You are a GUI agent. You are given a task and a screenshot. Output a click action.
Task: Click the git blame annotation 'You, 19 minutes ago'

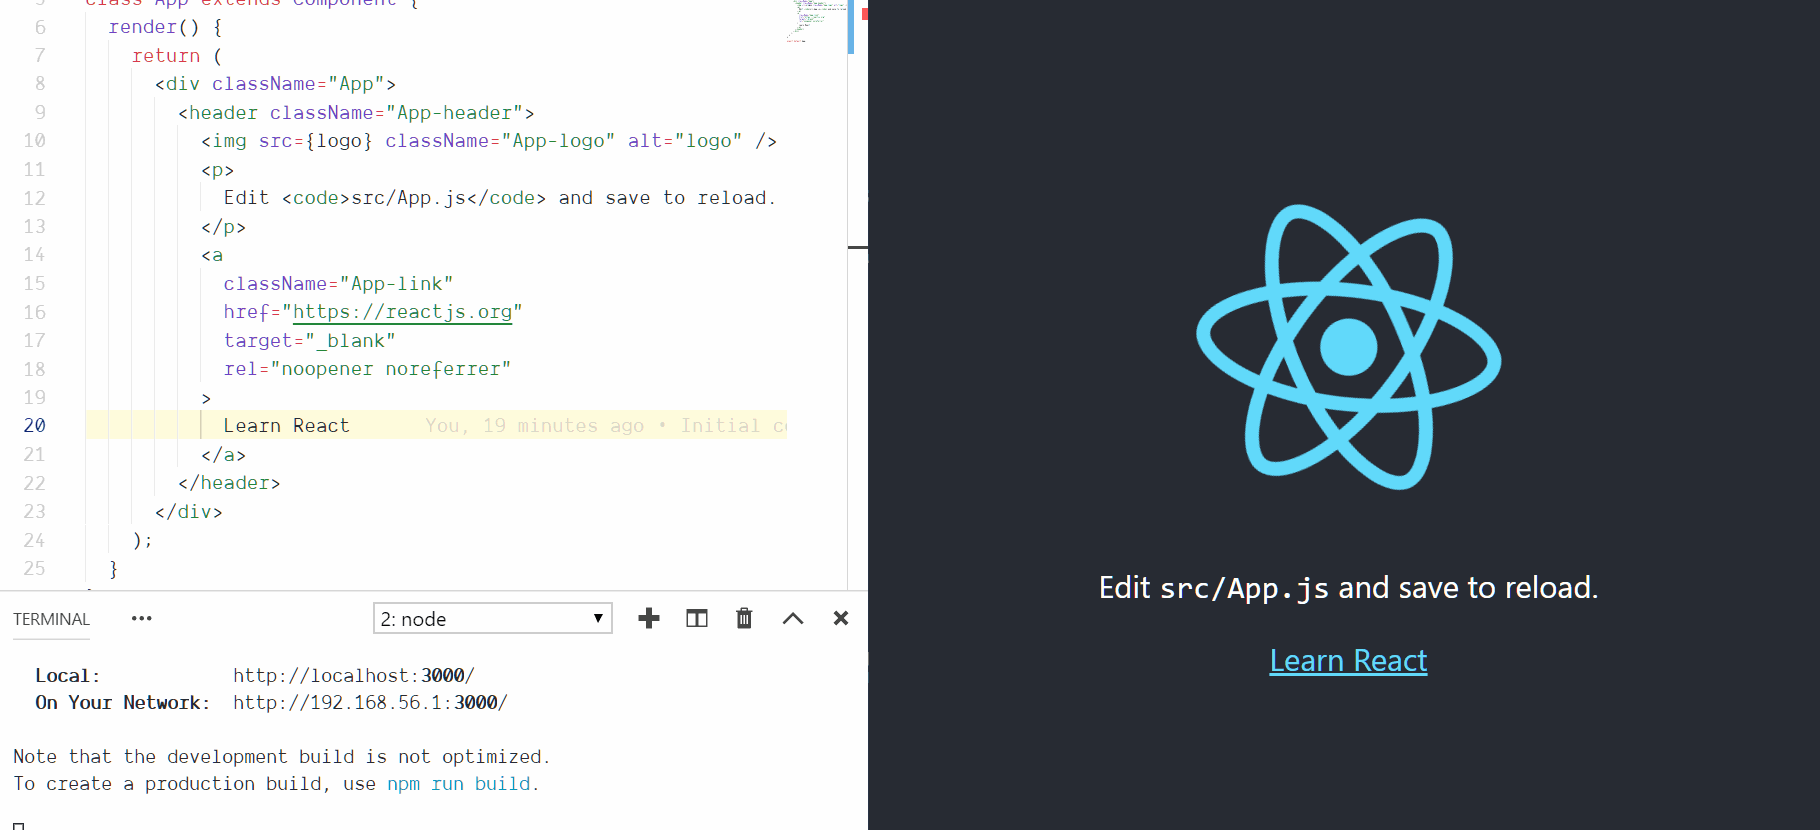(534, 426)
